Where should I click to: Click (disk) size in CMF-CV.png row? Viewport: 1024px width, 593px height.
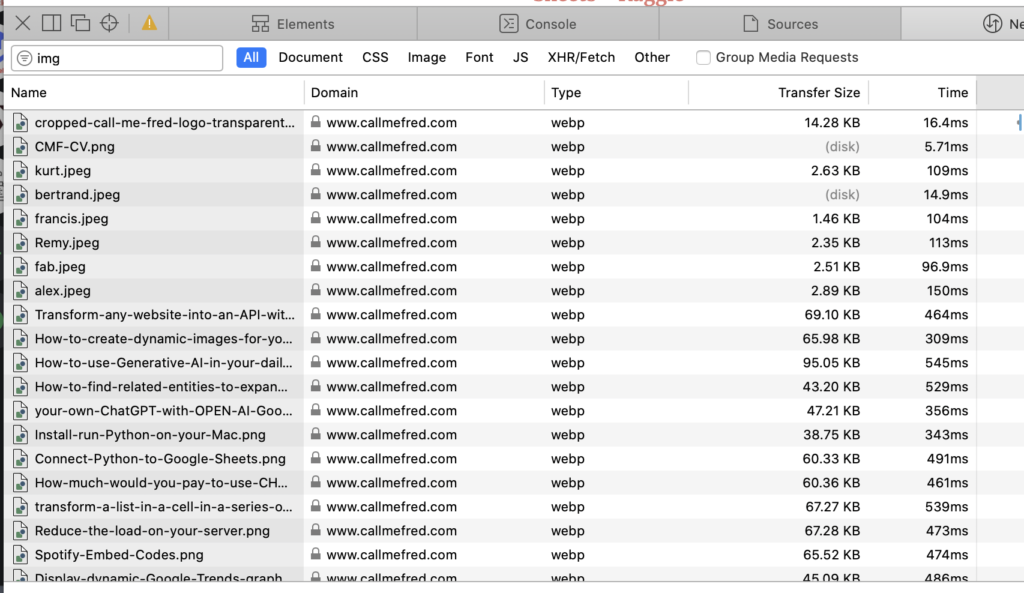coord(842,147)
